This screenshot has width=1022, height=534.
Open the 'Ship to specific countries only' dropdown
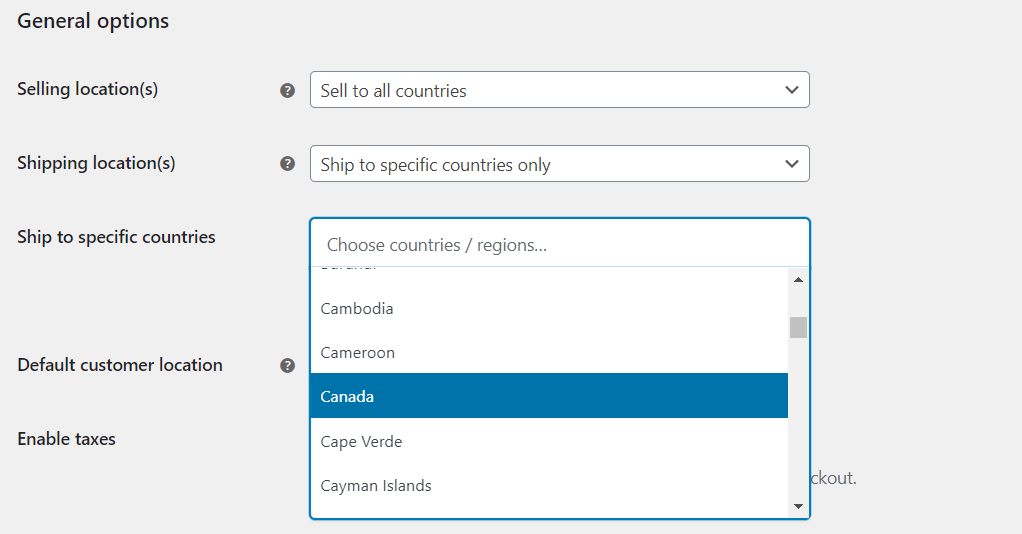click(x=559, y=164)
